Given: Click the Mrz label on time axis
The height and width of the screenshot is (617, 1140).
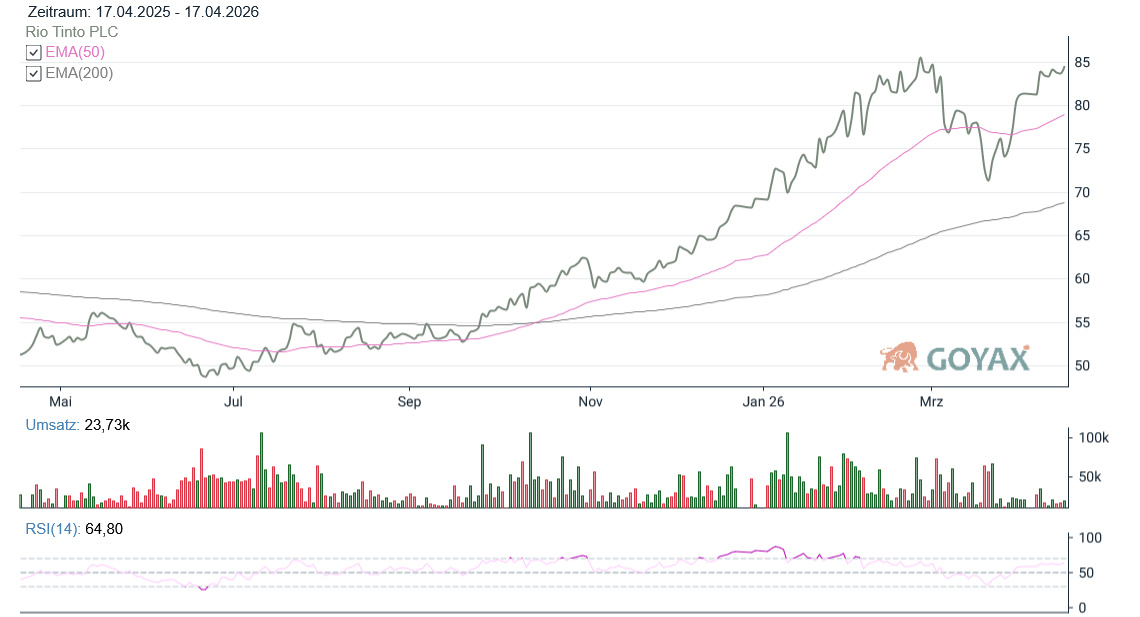Looking at the screenshot, I should pyautogui.click(x=931, y=402).
